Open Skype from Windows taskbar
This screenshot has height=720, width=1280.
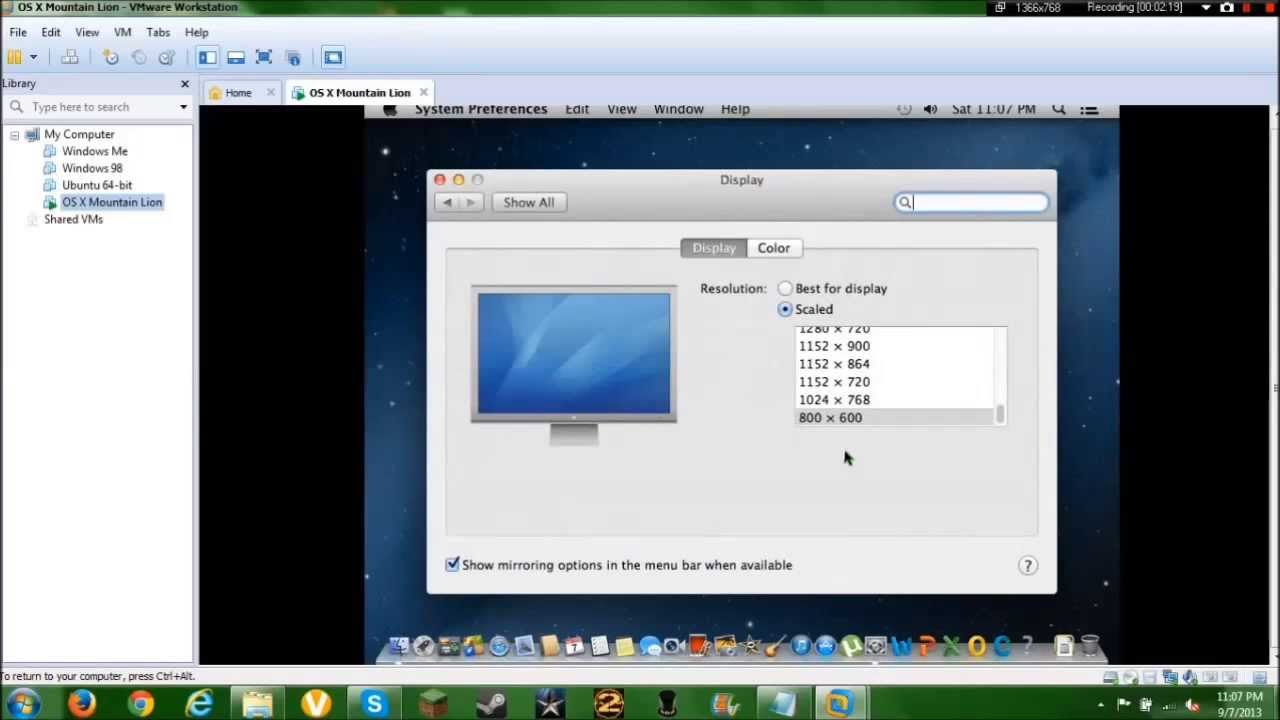tap(374, 704)
